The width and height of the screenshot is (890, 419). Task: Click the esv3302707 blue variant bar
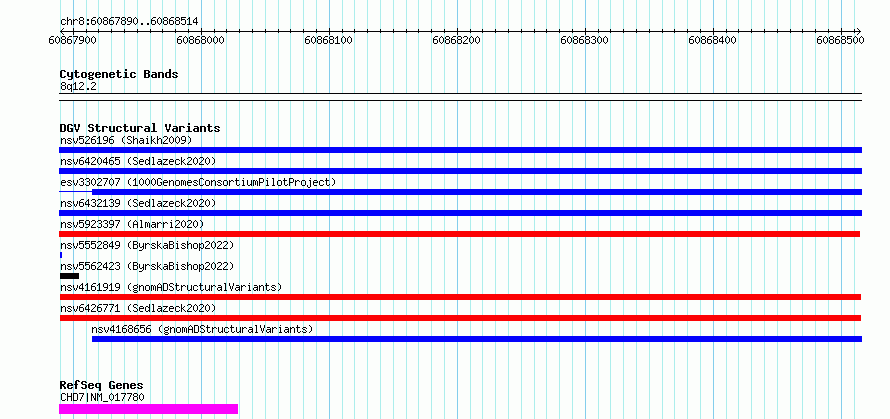click(x=477, y=192)
